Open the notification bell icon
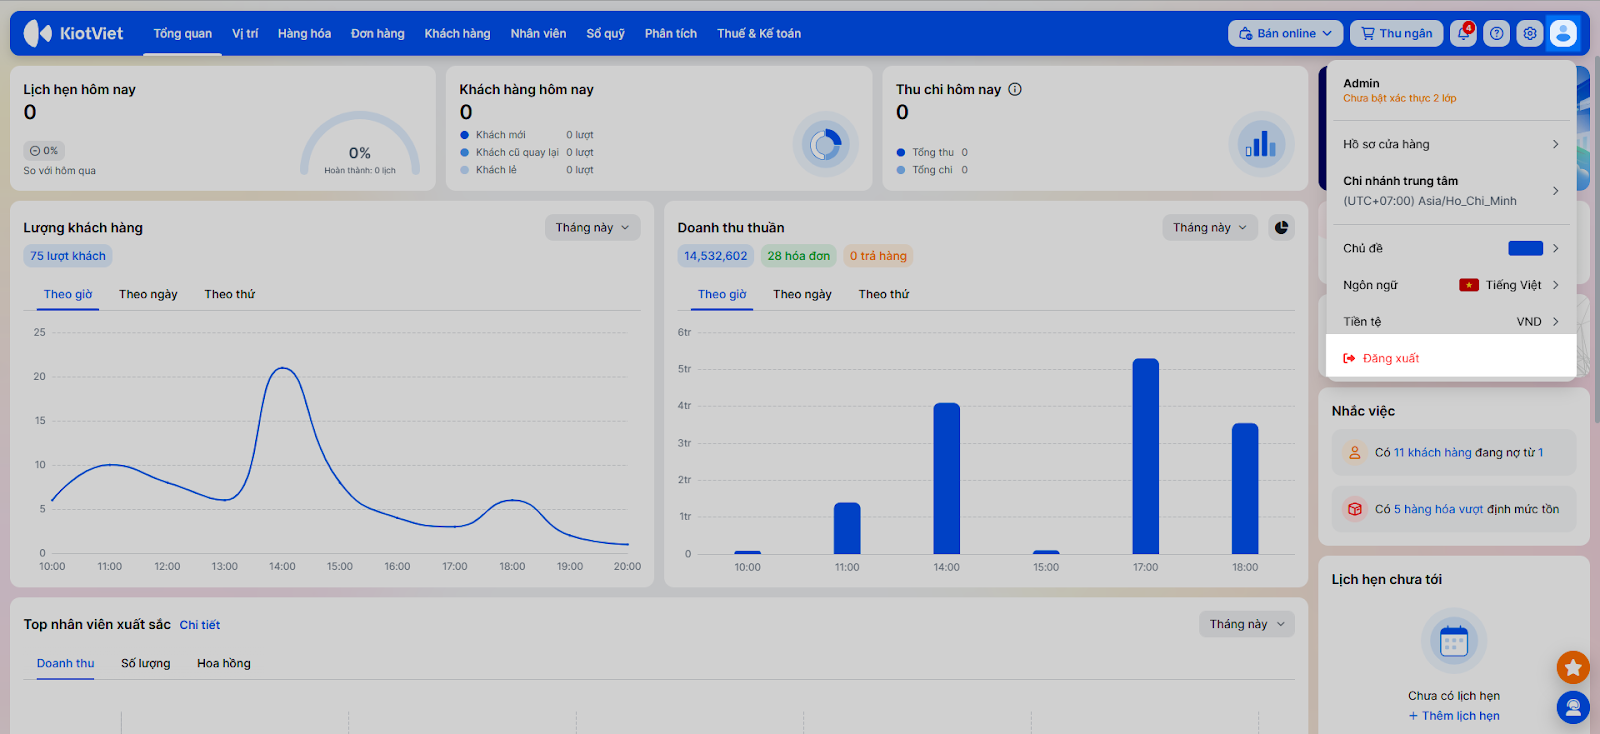Screen dimensions: 1600x734 [x=1464, y=33]
